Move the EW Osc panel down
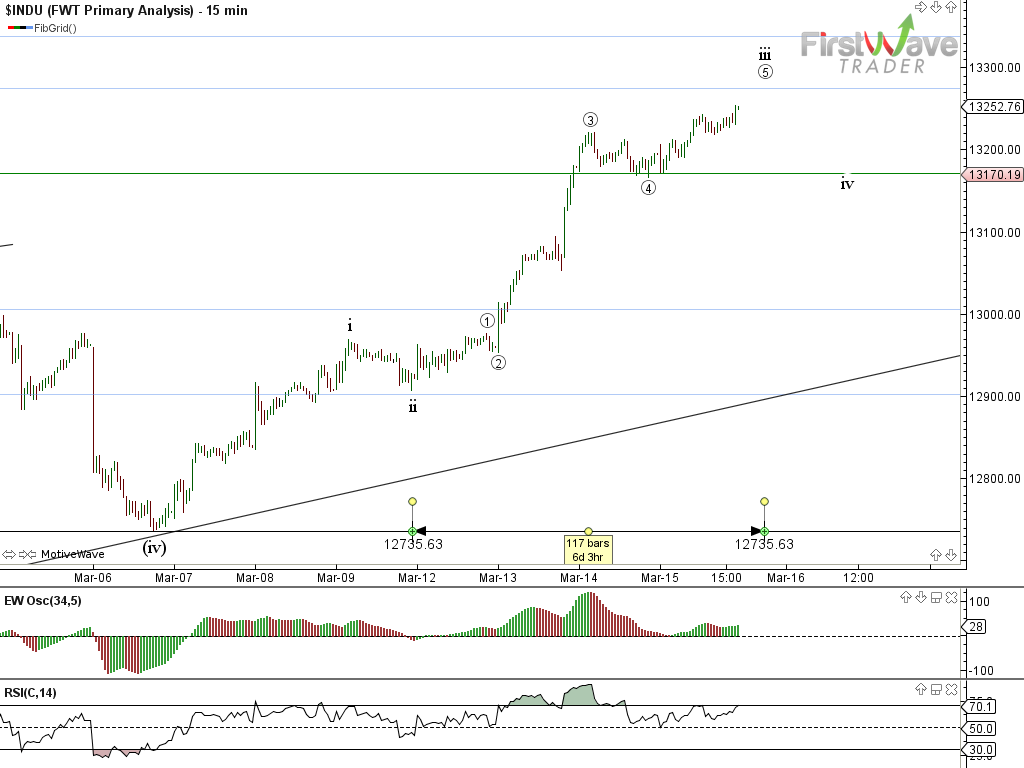Screen dimensions: 1024x768 tap(919, 597)
